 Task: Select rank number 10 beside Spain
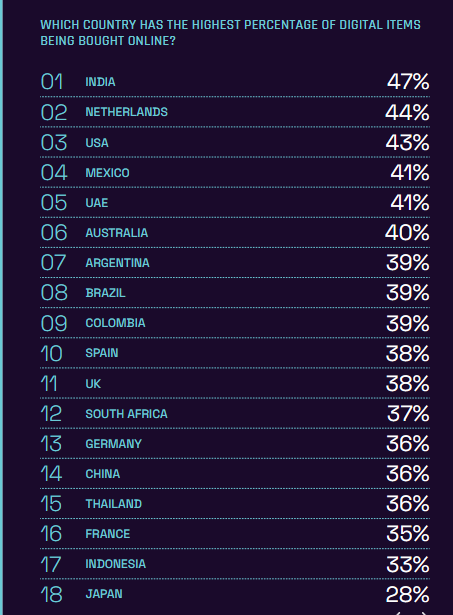tap(51, 353)
